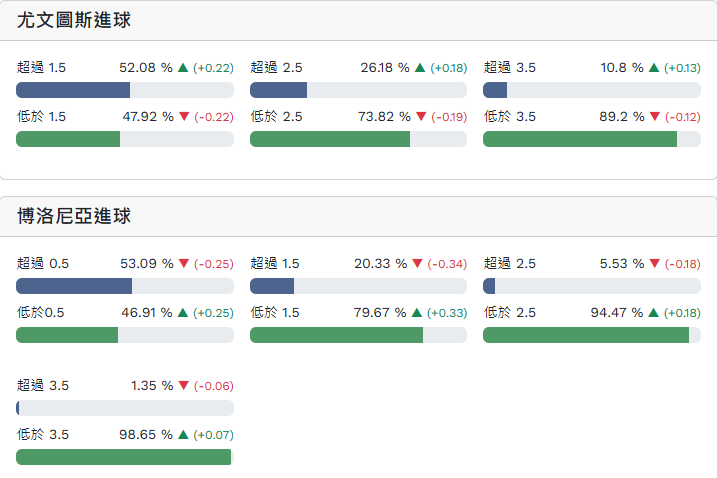Select the green up arrow beside 98.65 %
The image size is (717, 478).
183,435
